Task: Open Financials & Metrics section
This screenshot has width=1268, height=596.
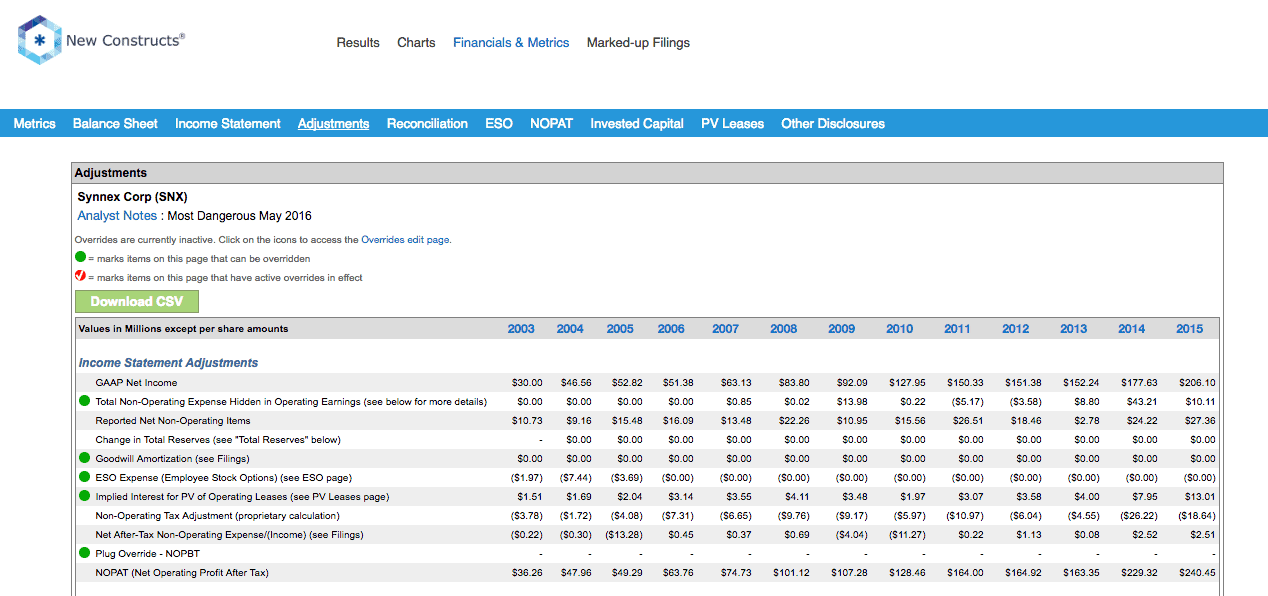Action: [511, 43]
